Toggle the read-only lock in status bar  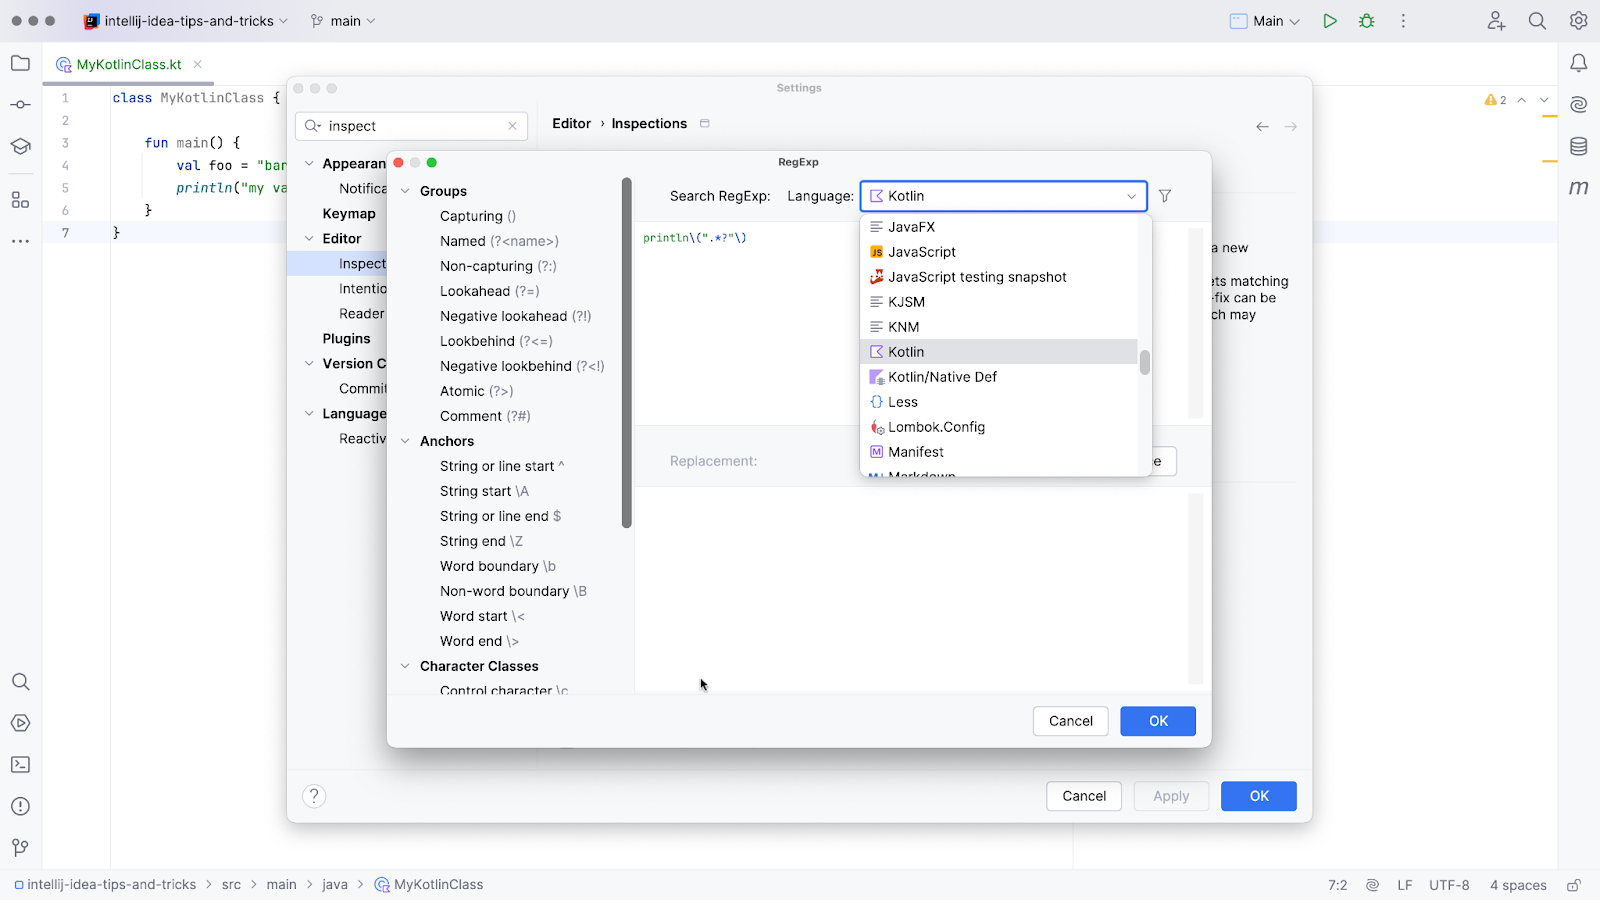(x=1574, y=885)
